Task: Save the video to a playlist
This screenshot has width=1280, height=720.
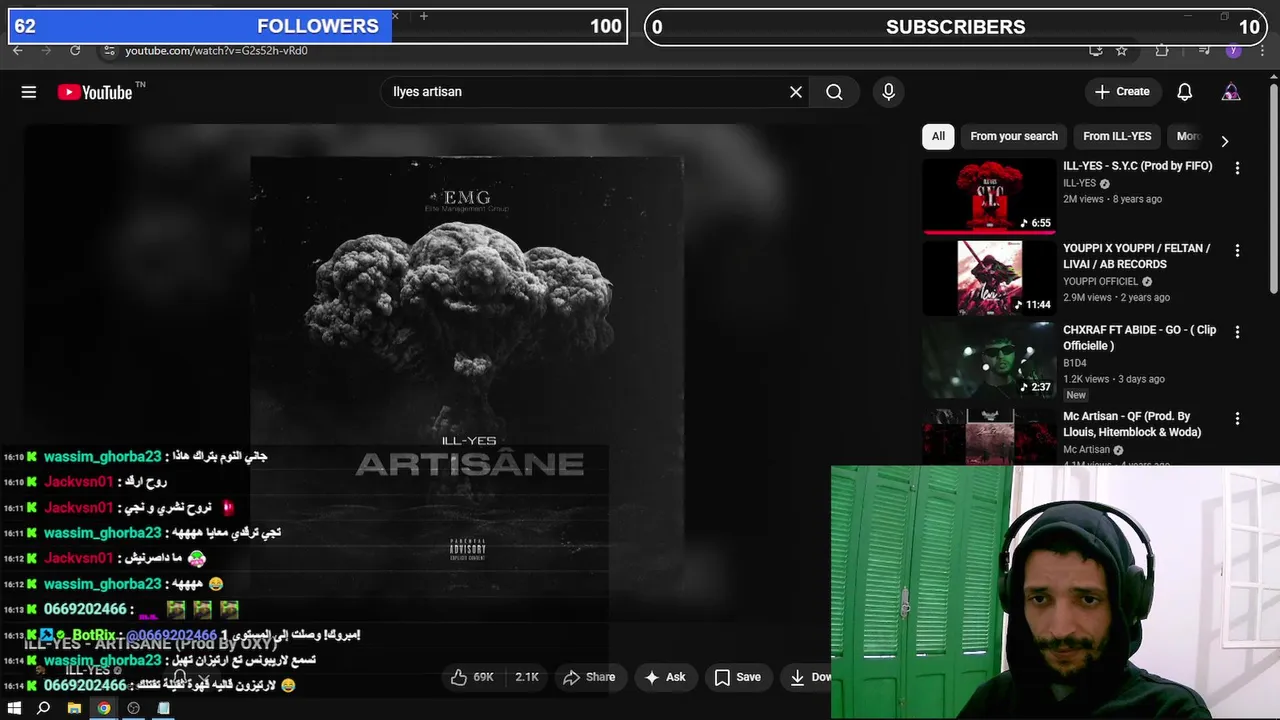Action: click(x=737, y=677)
